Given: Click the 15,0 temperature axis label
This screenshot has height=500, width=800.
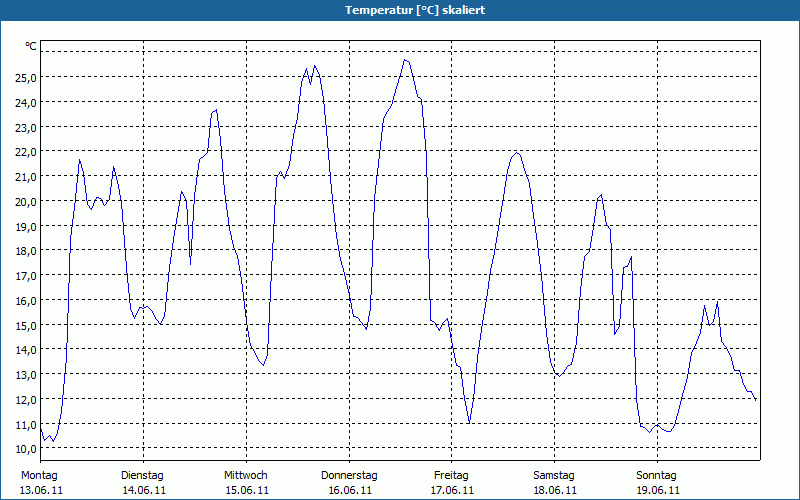Looking at the screenshot, I should tap(24, 326).
